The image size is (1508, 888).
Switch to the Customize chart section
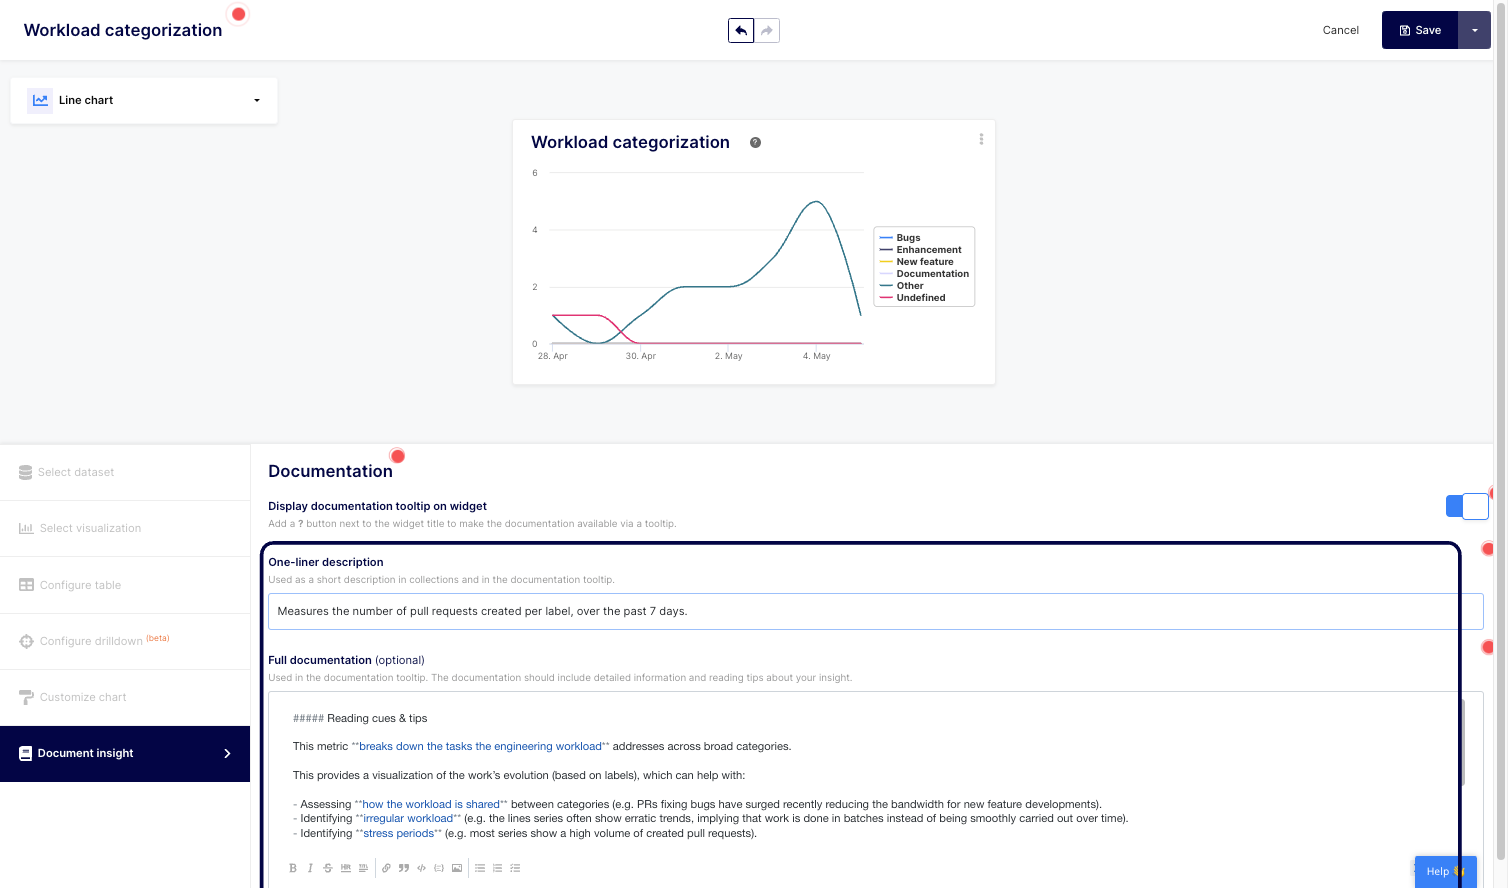click(85, 697)
